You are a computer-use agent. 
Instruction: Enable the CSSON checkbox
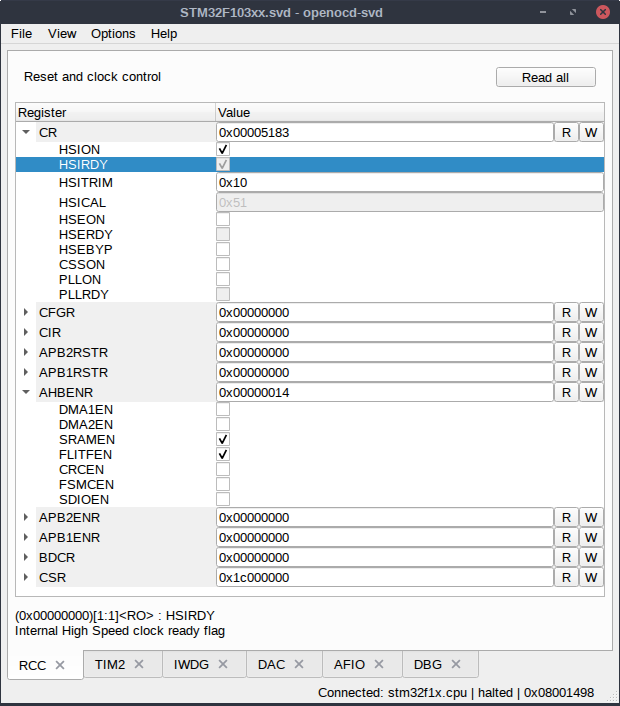pos(223,264)
